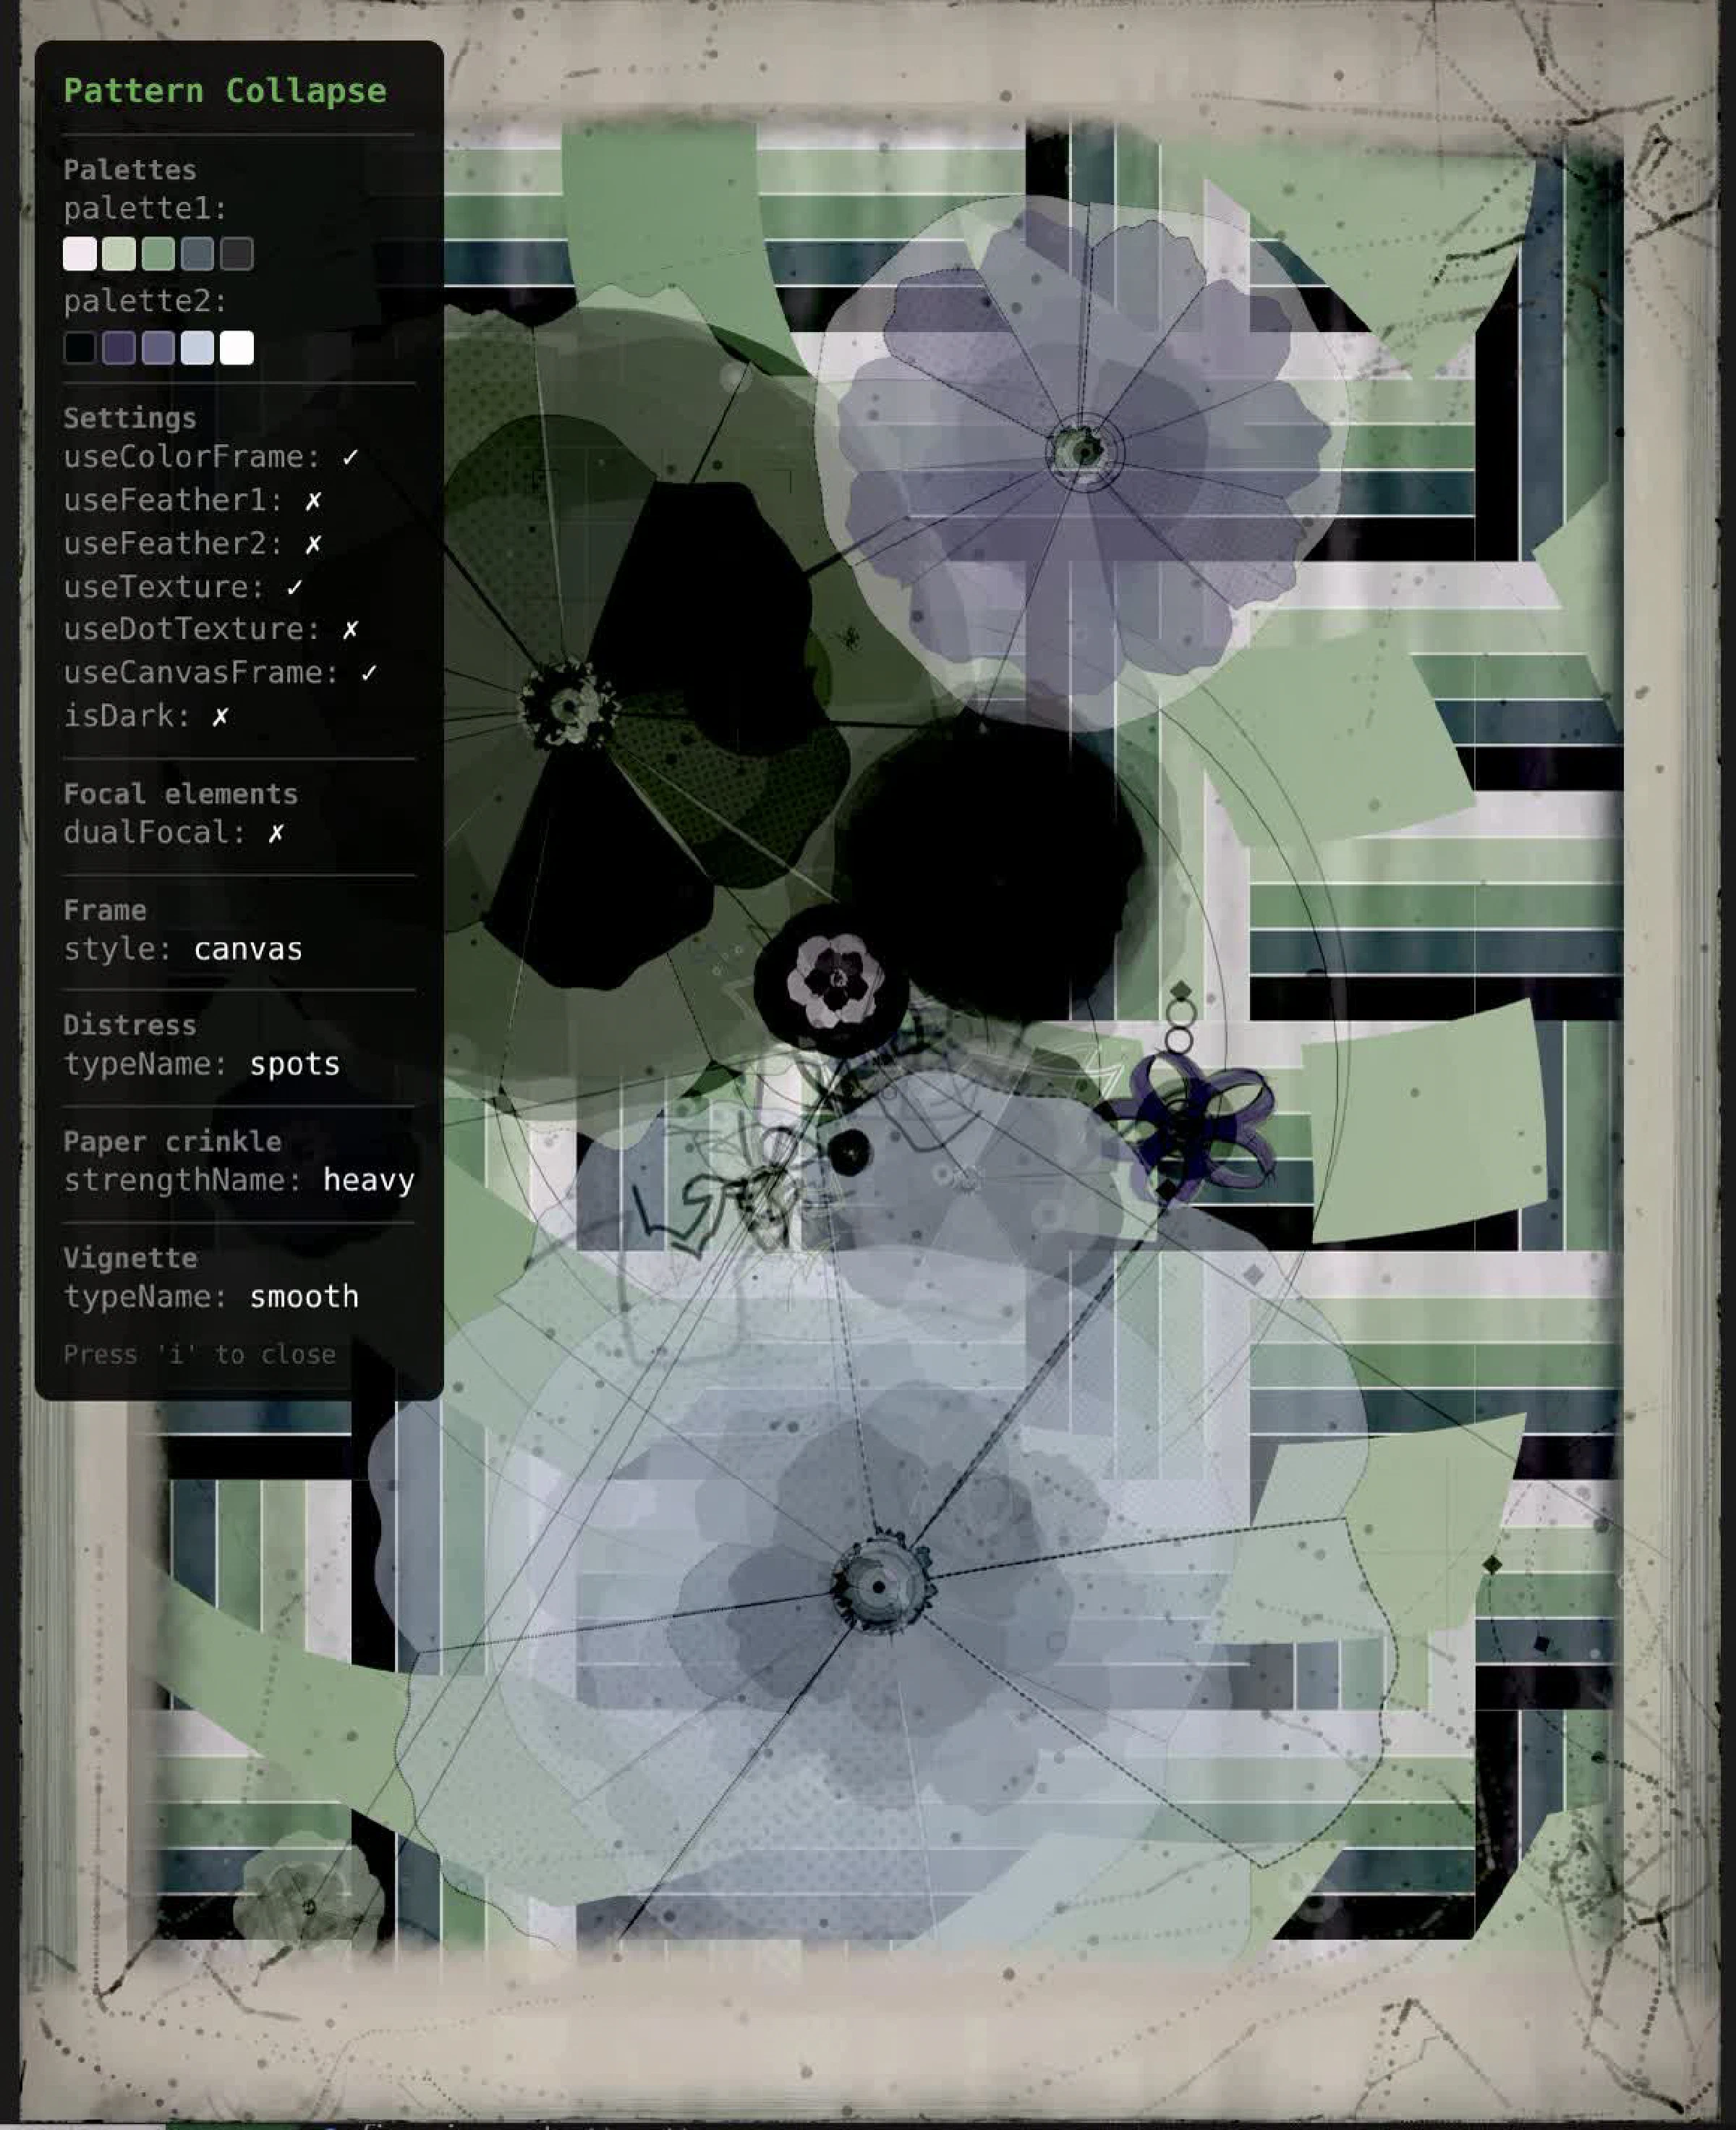This screenshot has height=2130, width=1736.
Task: Click the Focal elements heading
Action: pyautogui.click(x=181, y=794)
